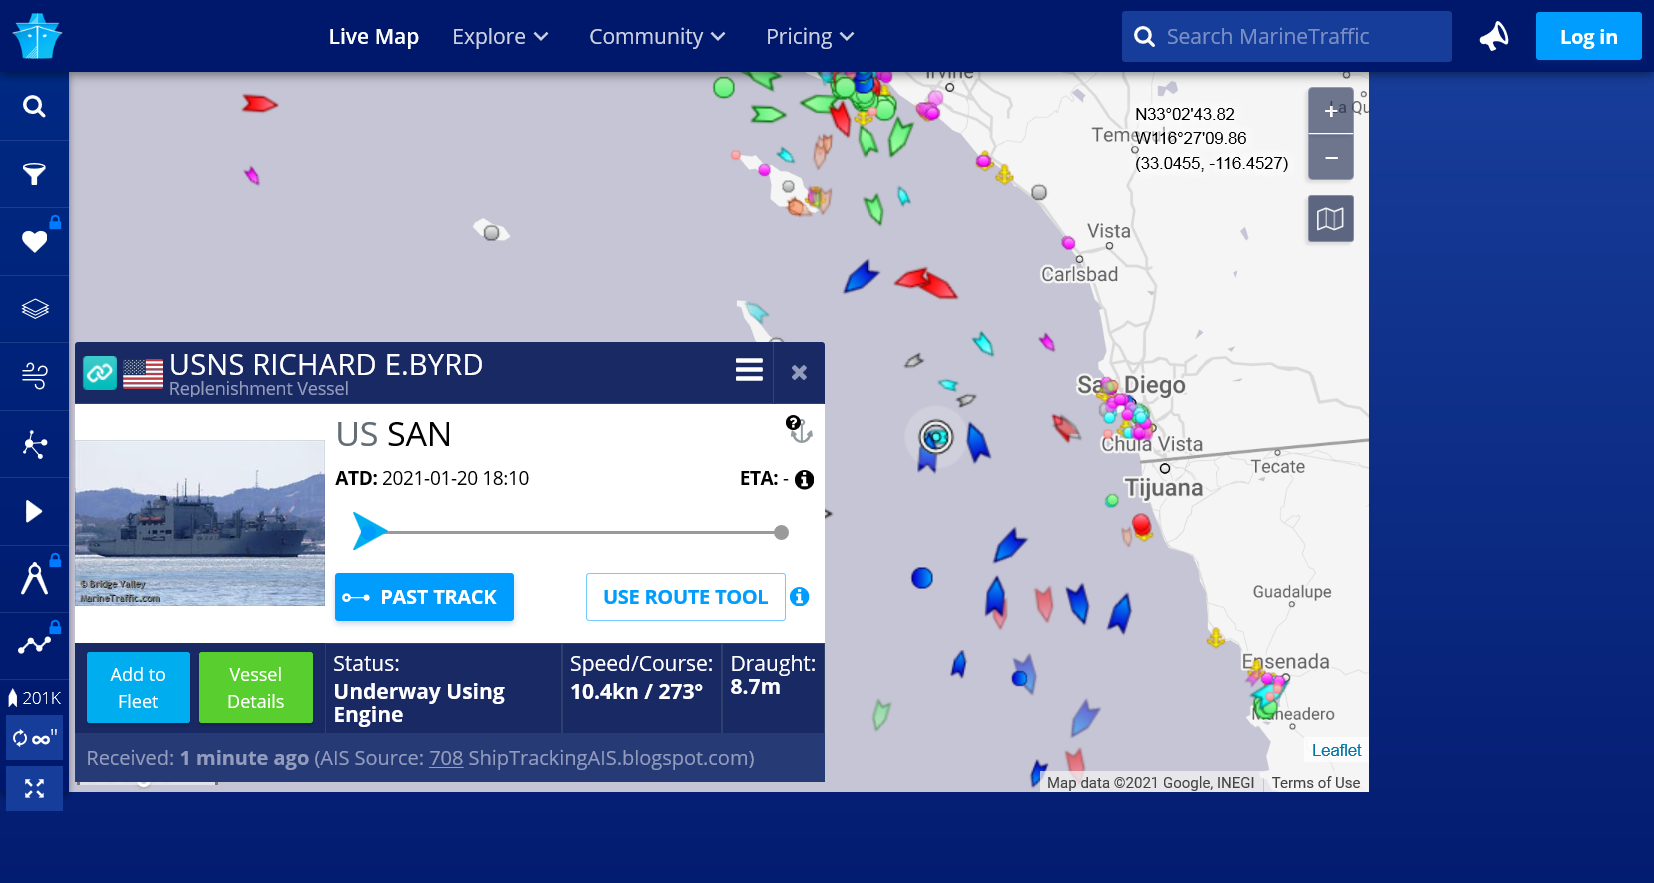Show the vessel's PAST TRACK
Image resolution: width=1654 pixels, height=883 pixels.
[x=424, y=597]
